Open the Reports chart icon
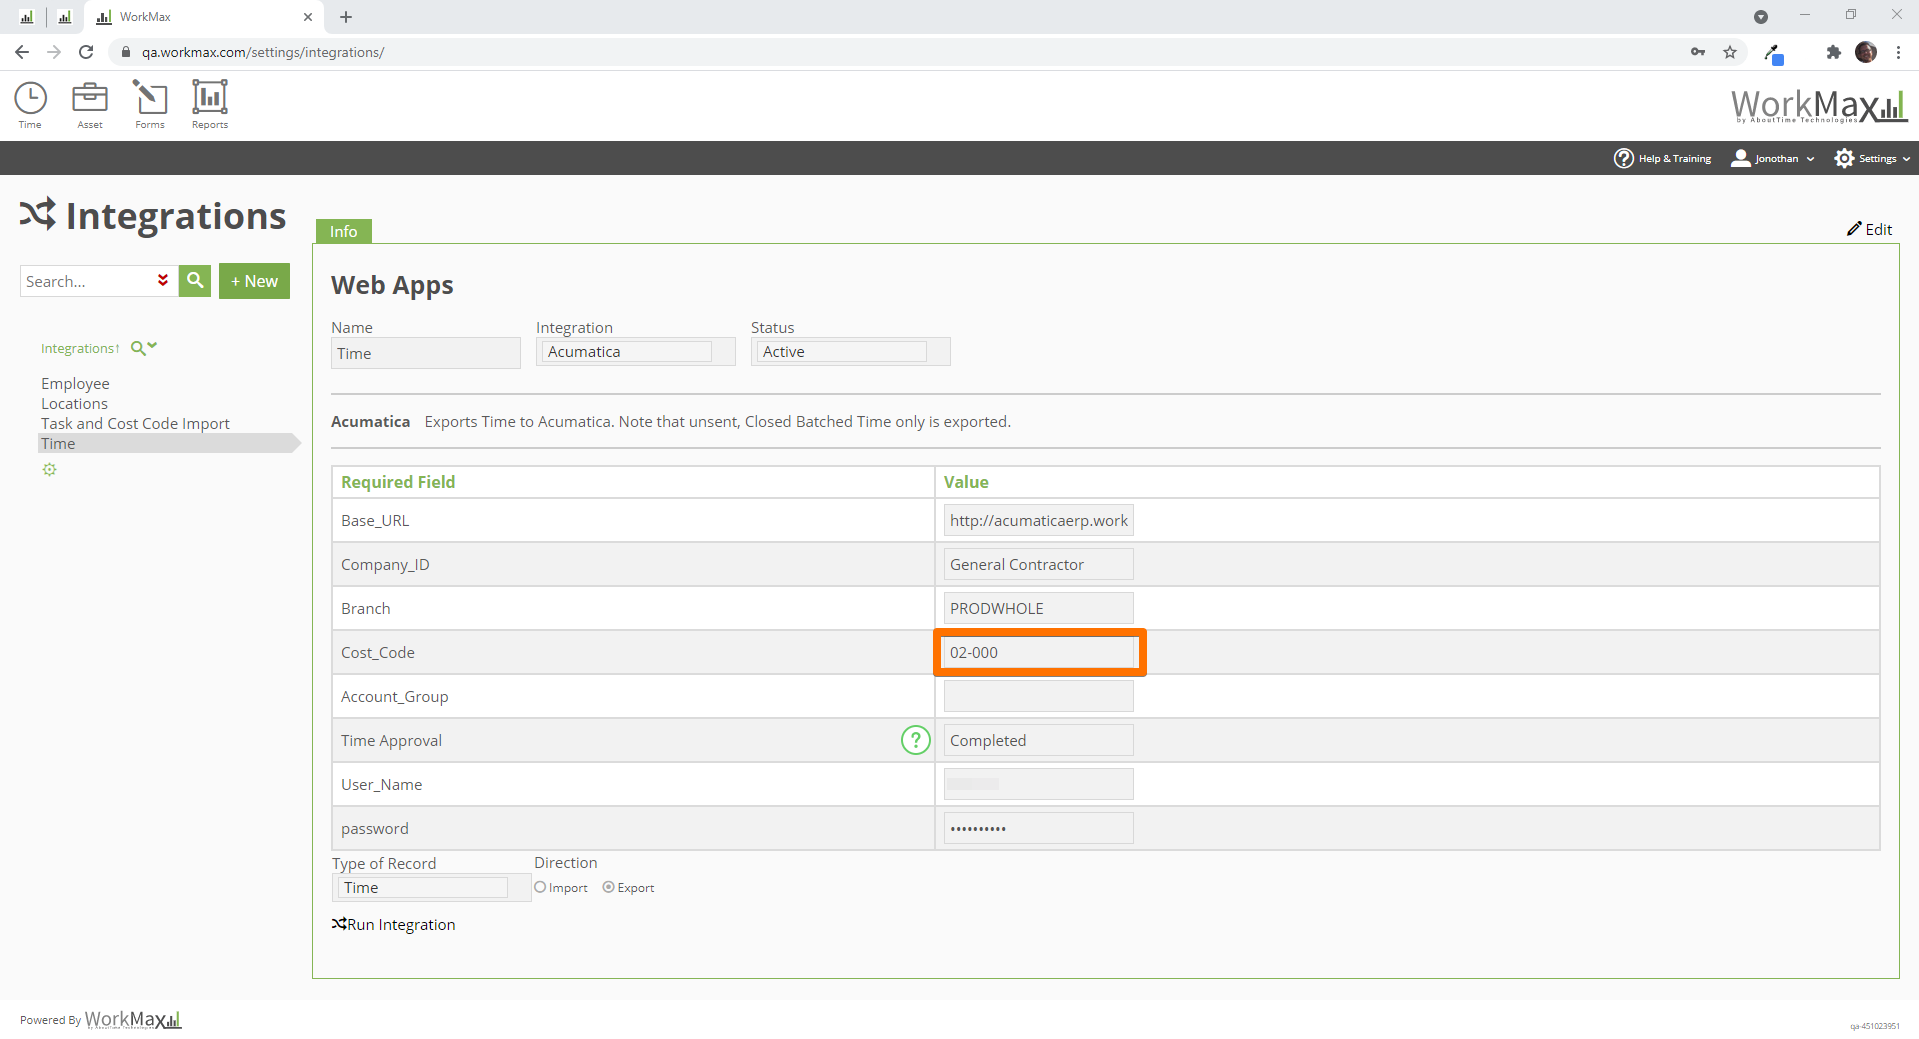1919x1039 pixels. click(210, 98)
